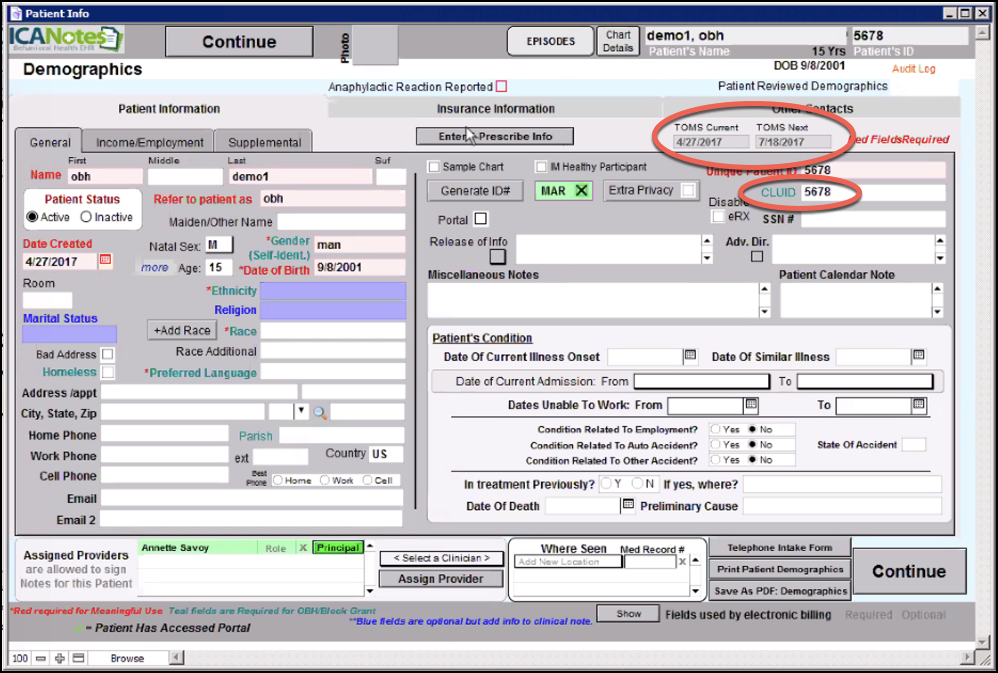Screen dimensions: 998x673
Task: Click into the Email input field
Action: (251, 498)
